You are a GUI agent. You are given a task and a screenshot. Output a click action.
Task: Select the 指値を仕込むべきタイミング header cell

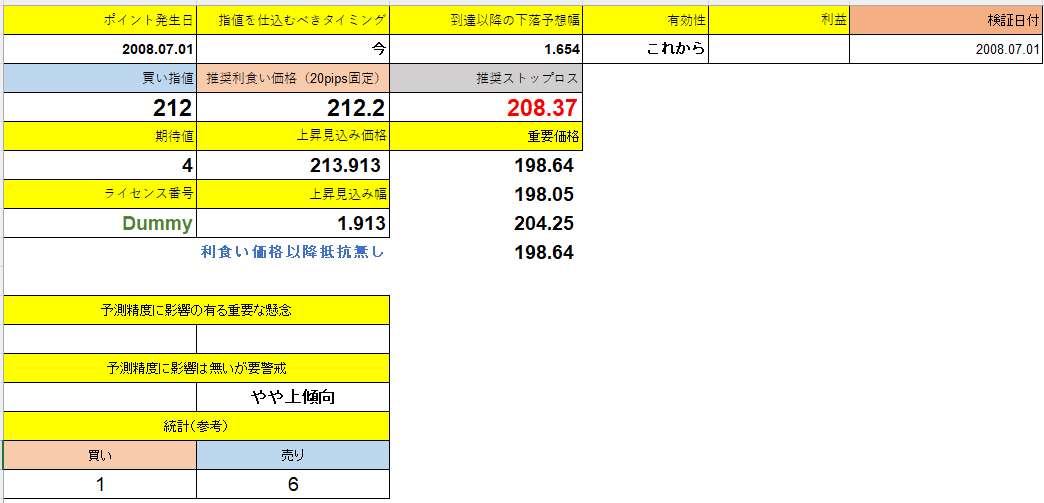pos(293,20)
